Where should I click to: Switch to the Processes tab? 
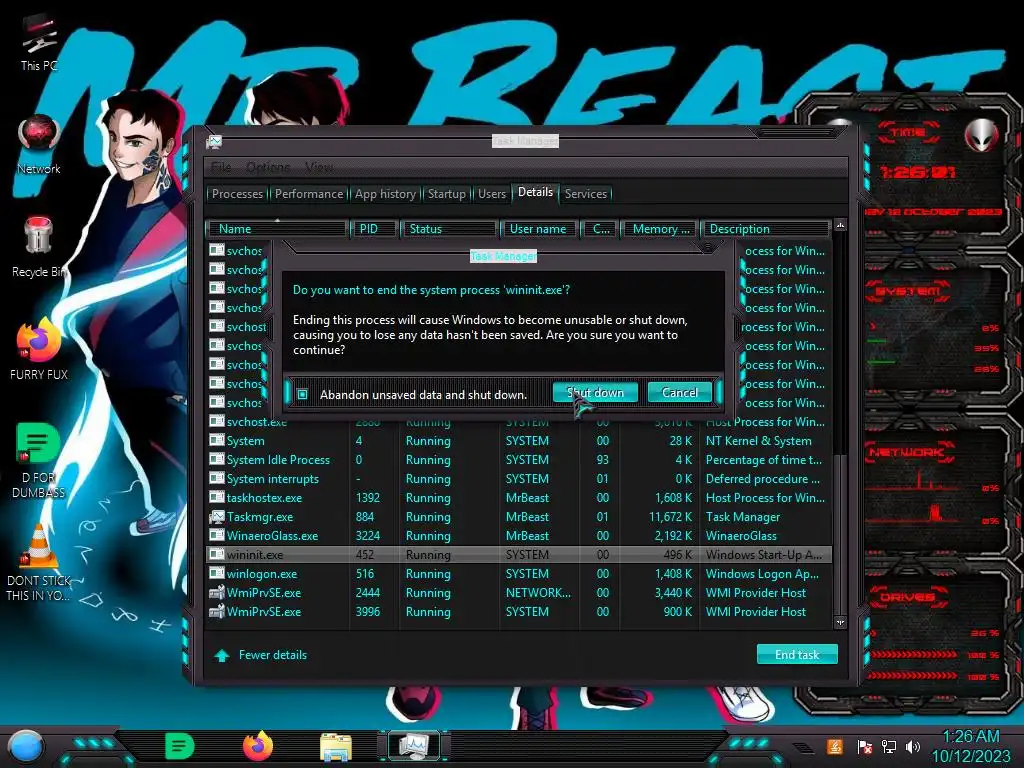click(237, 194)
